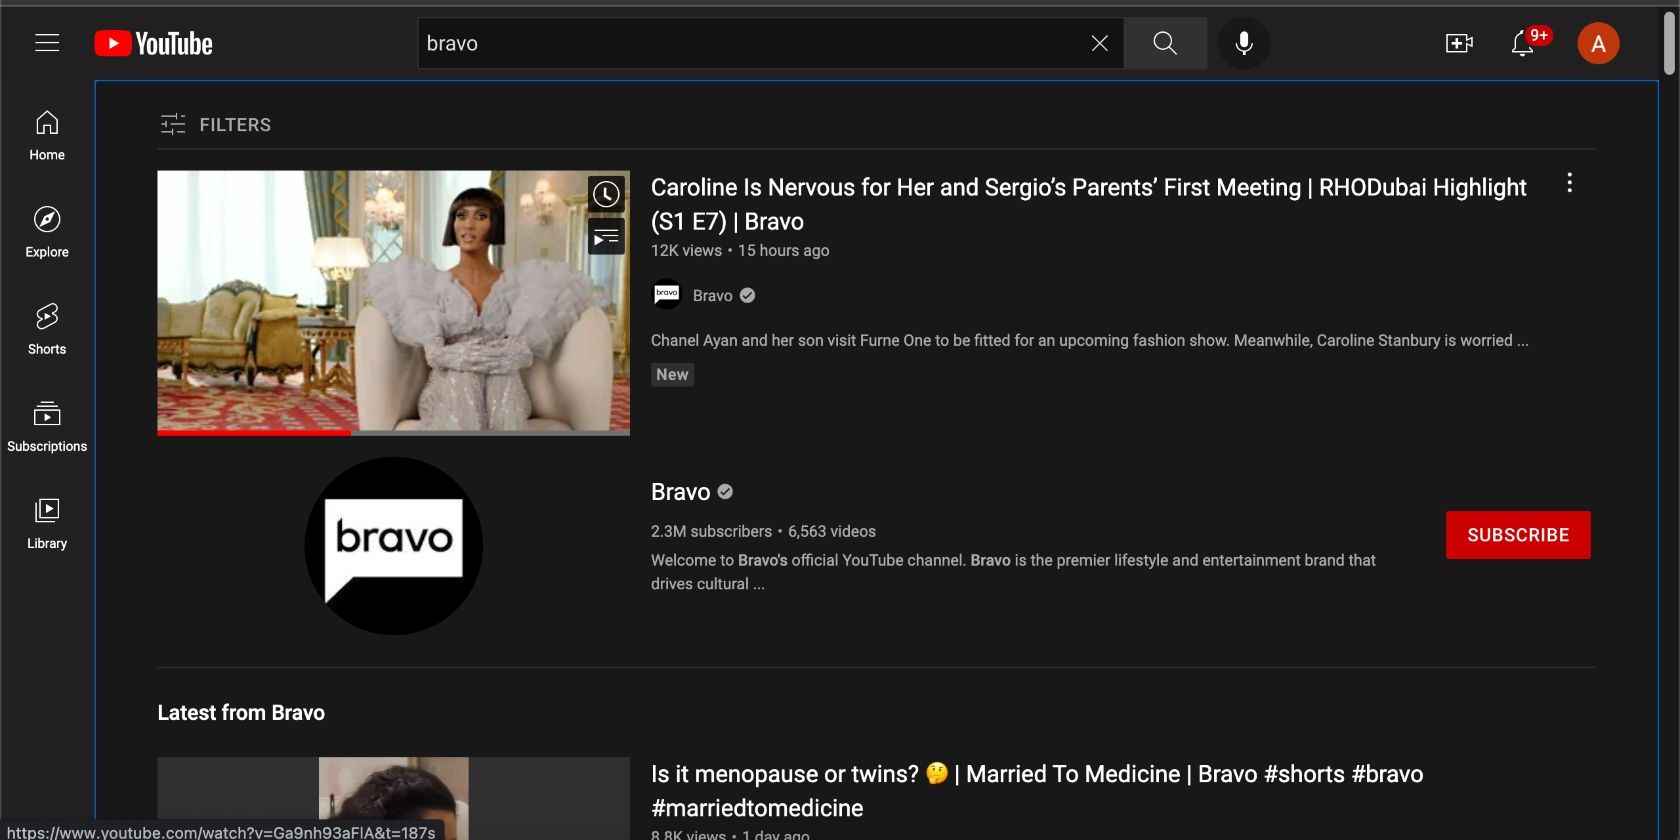Image resolution: width=1680 pixels, height=840 pixels.
Task: Clear the search box with the X
Action: (x=1099, y=43)
